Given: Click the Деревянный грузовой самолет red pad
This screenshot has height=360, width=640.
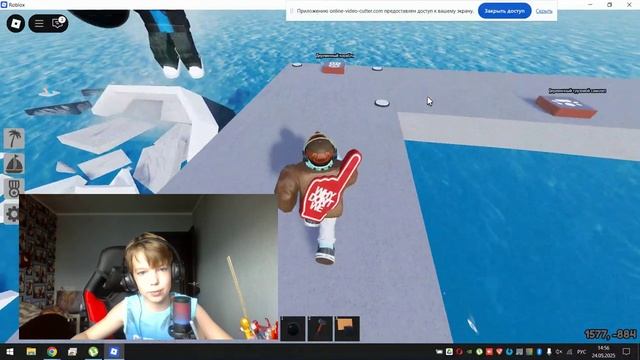Looking at the screenshot, I should 567,106.
